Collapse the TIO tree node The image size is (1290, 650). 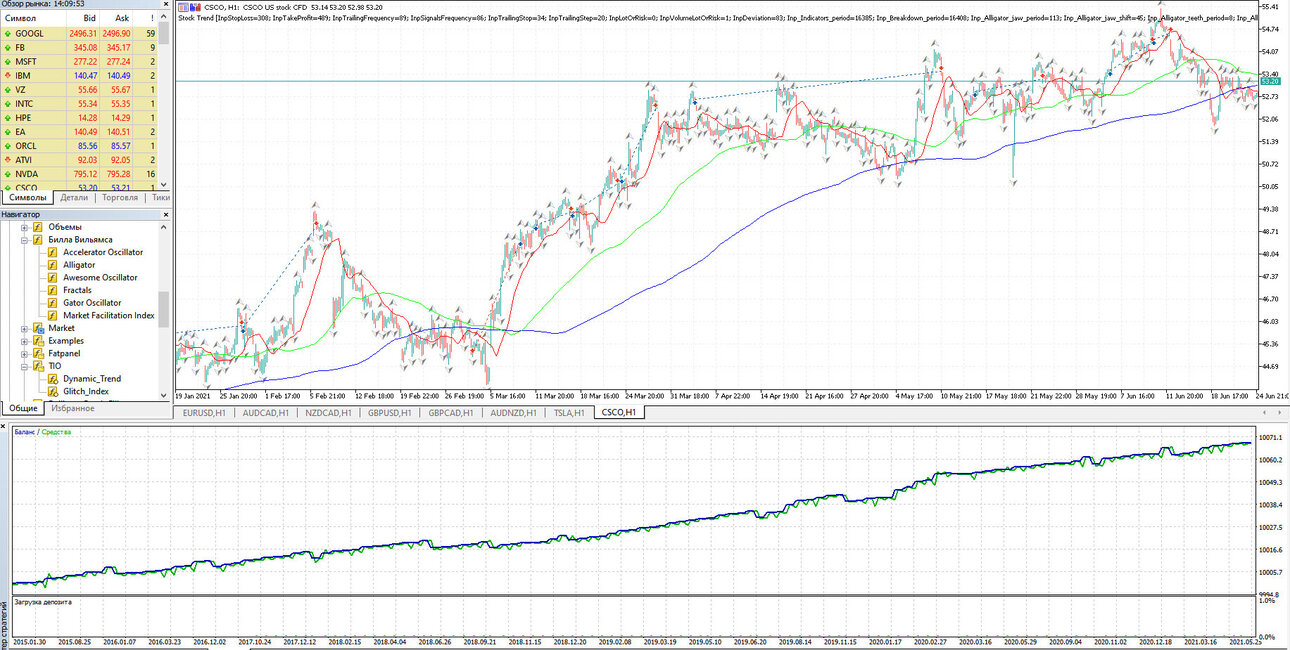pos(24,366)
